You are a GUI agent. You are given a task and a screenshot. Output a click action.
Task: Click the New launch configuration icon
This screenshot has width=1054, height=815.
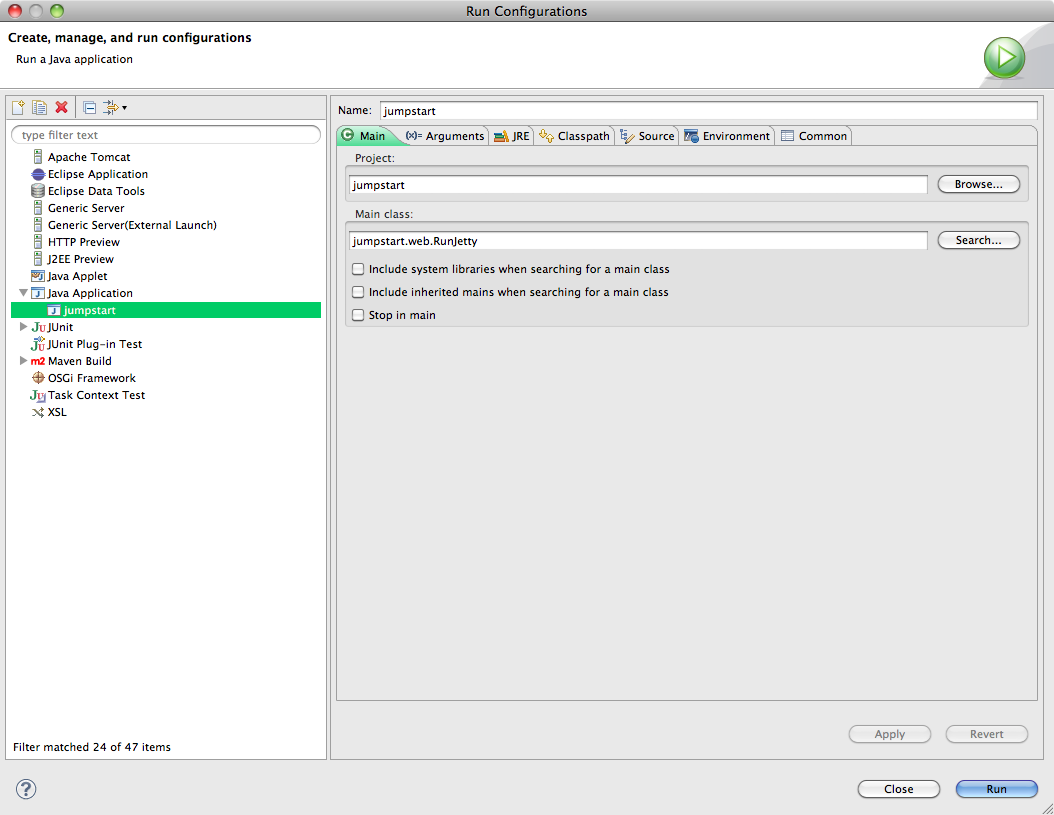(x=18, y=108)
